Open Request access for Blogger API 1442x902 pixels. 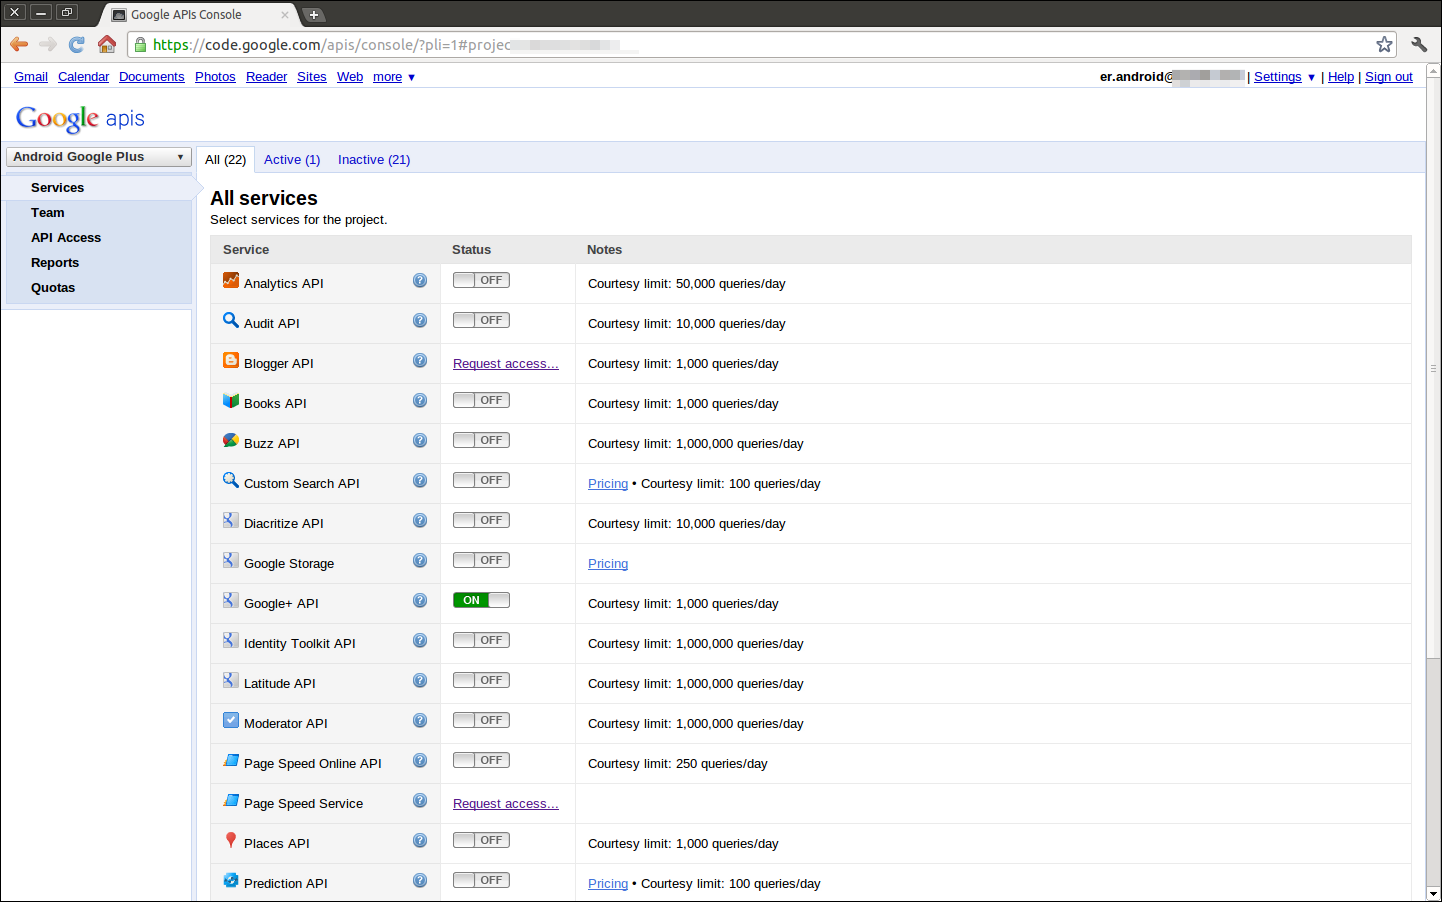(505, 363)
